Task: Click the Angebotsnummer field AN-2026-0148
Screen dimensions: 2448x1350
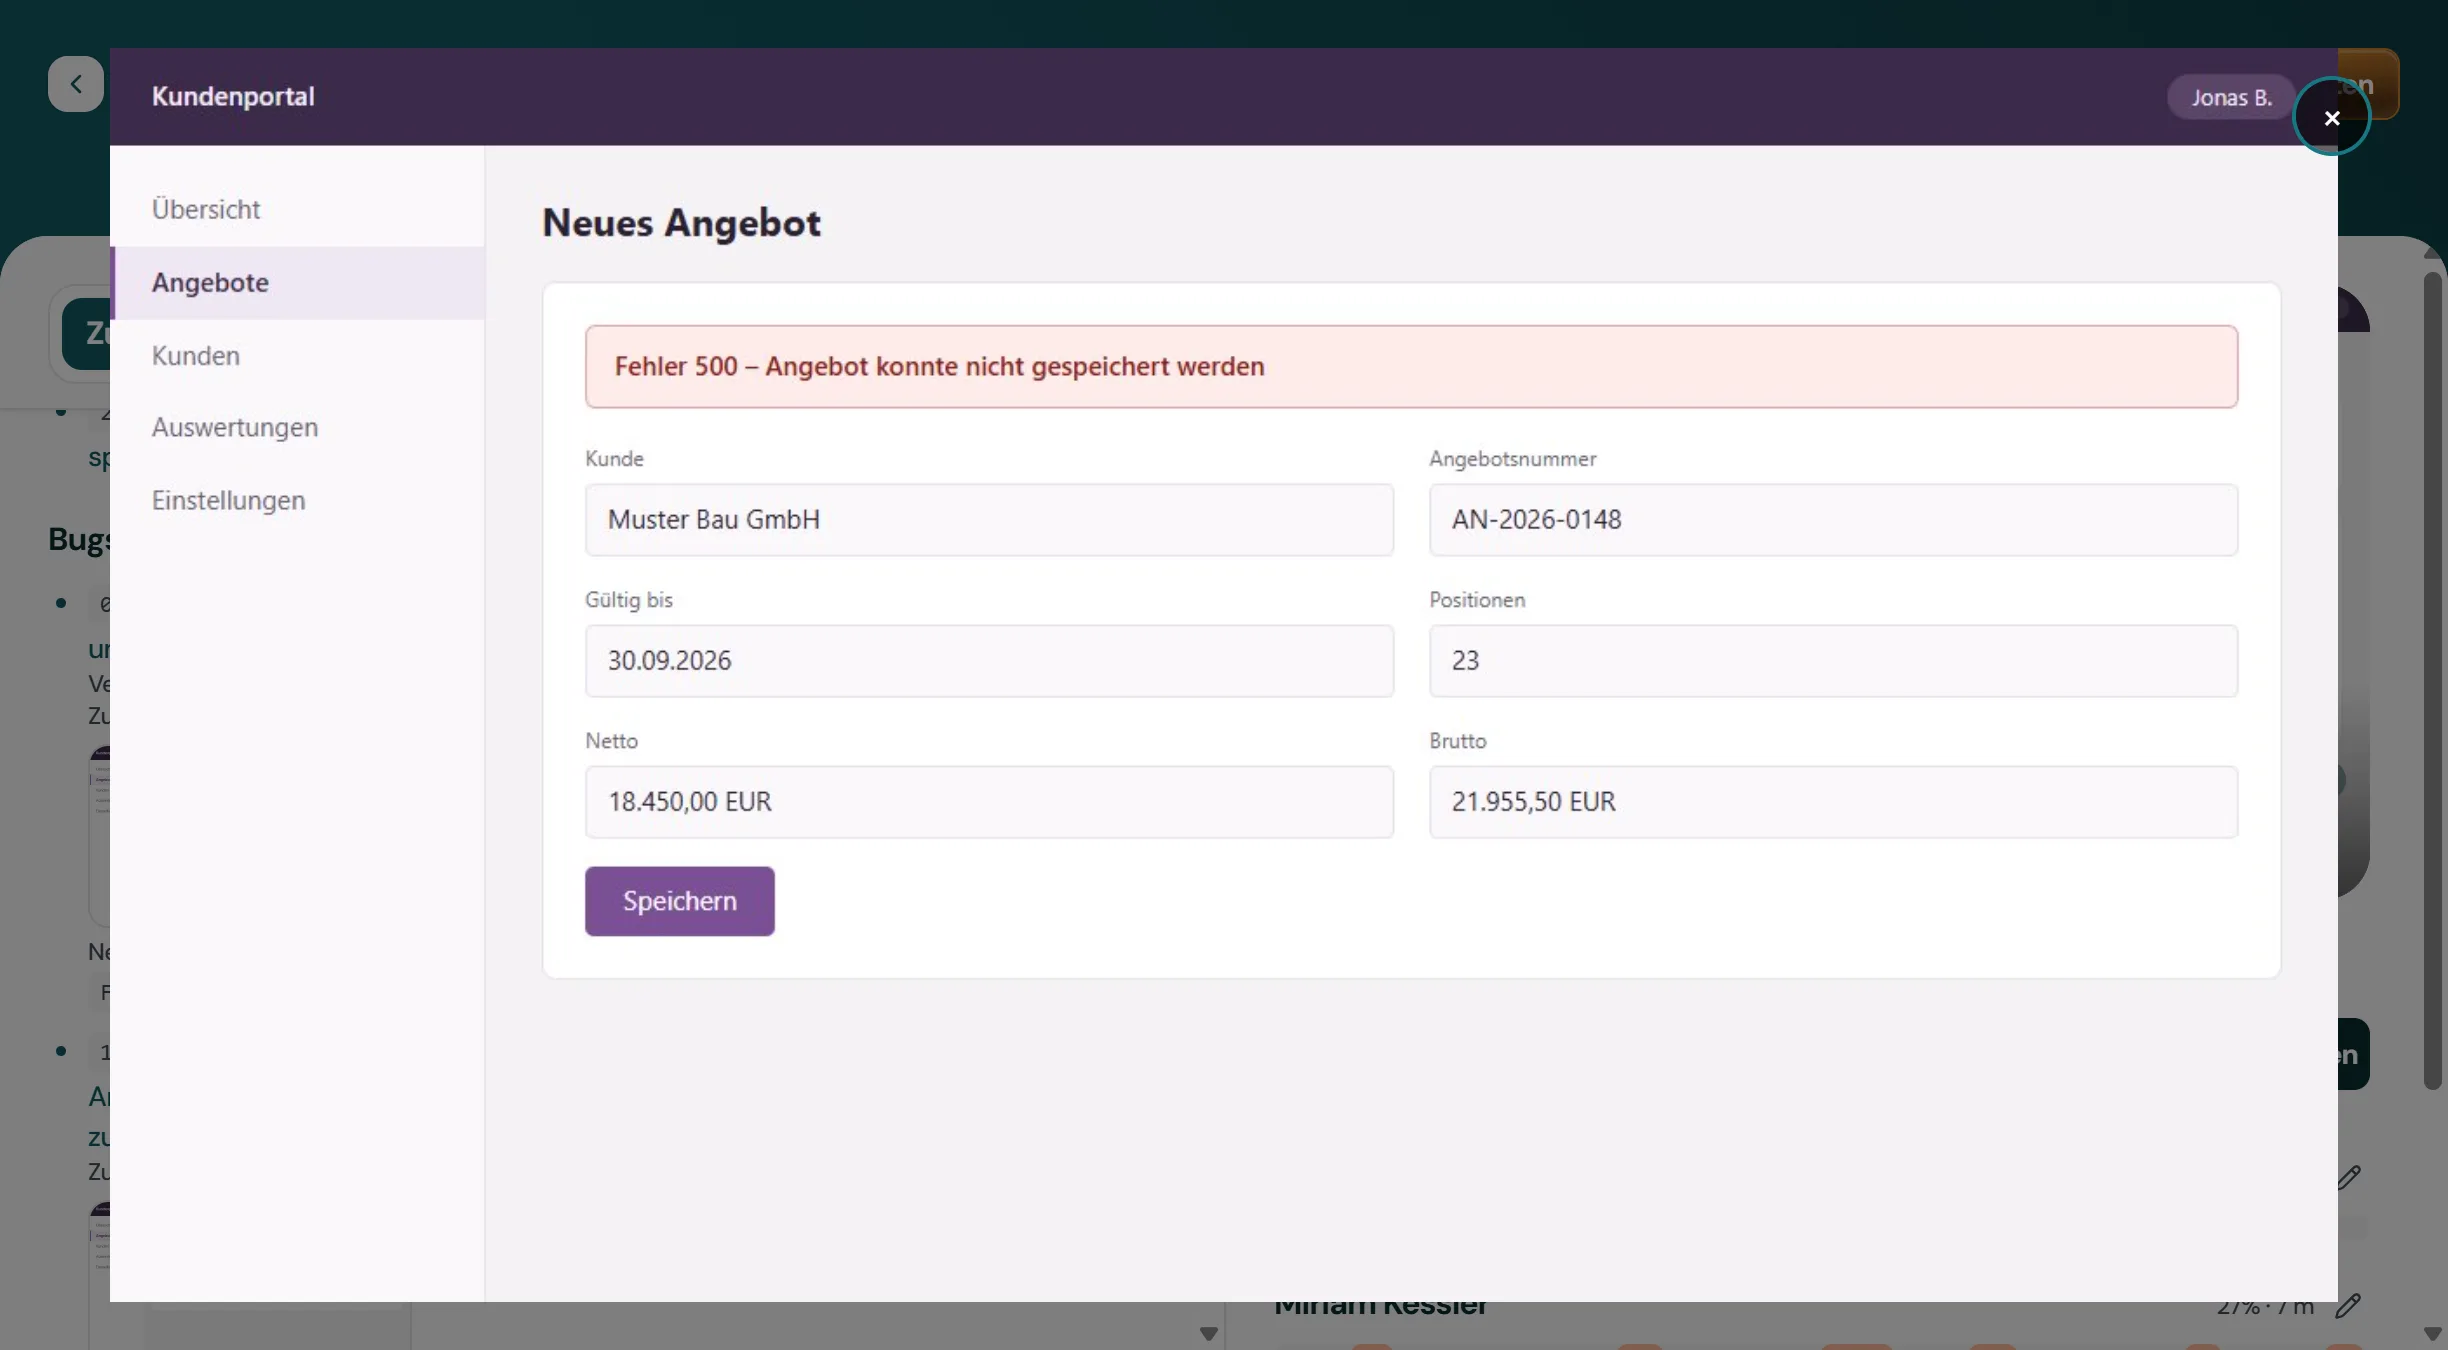Action: click(x=1833, y=520)
